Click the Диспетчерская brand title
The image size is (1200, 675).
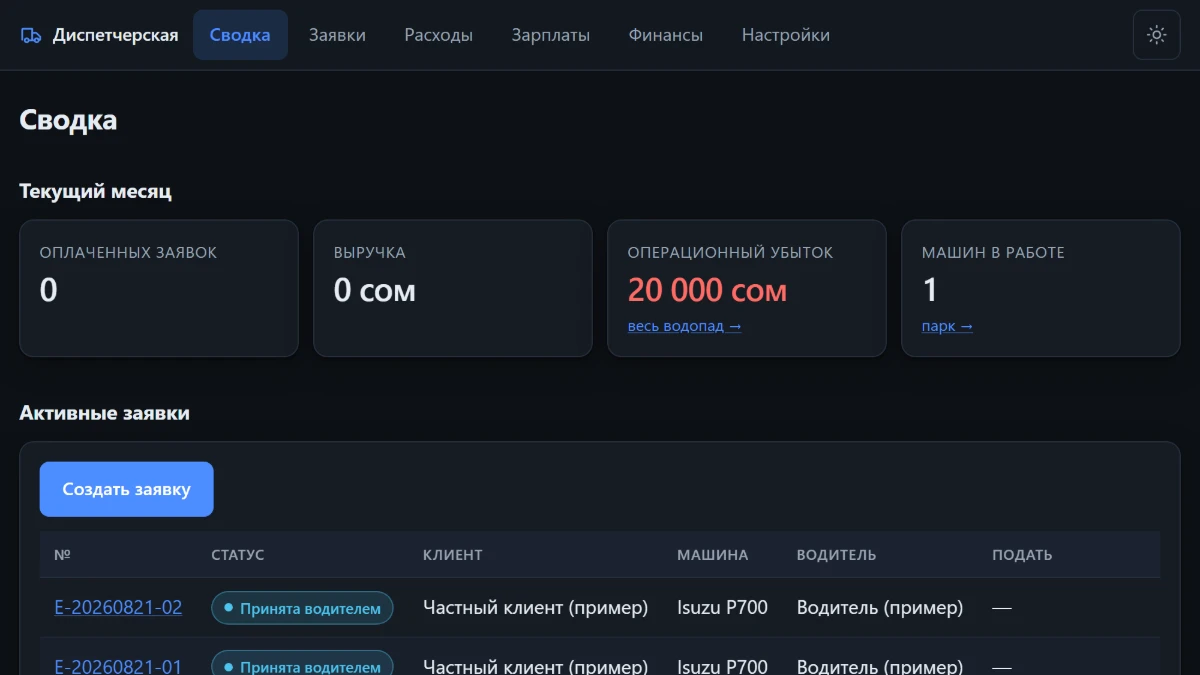(115, 35)
